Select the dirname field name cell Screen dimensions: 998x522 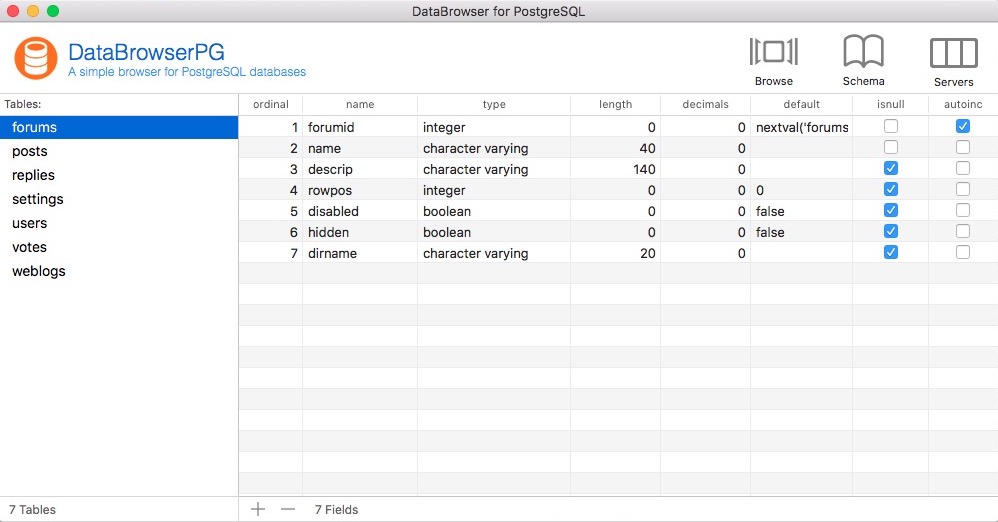pos(360,253)
